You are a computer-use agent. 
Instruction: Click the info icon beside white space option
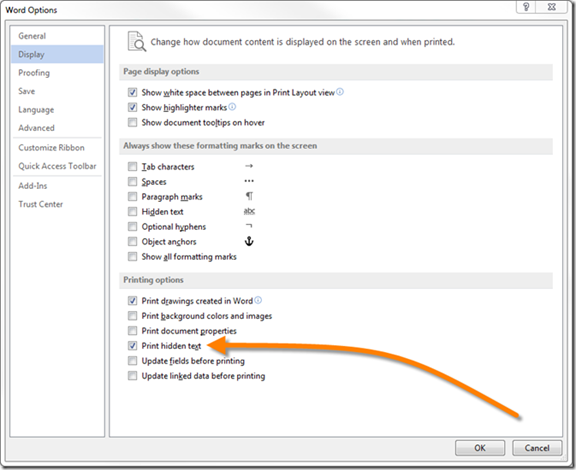click(340, 92)
